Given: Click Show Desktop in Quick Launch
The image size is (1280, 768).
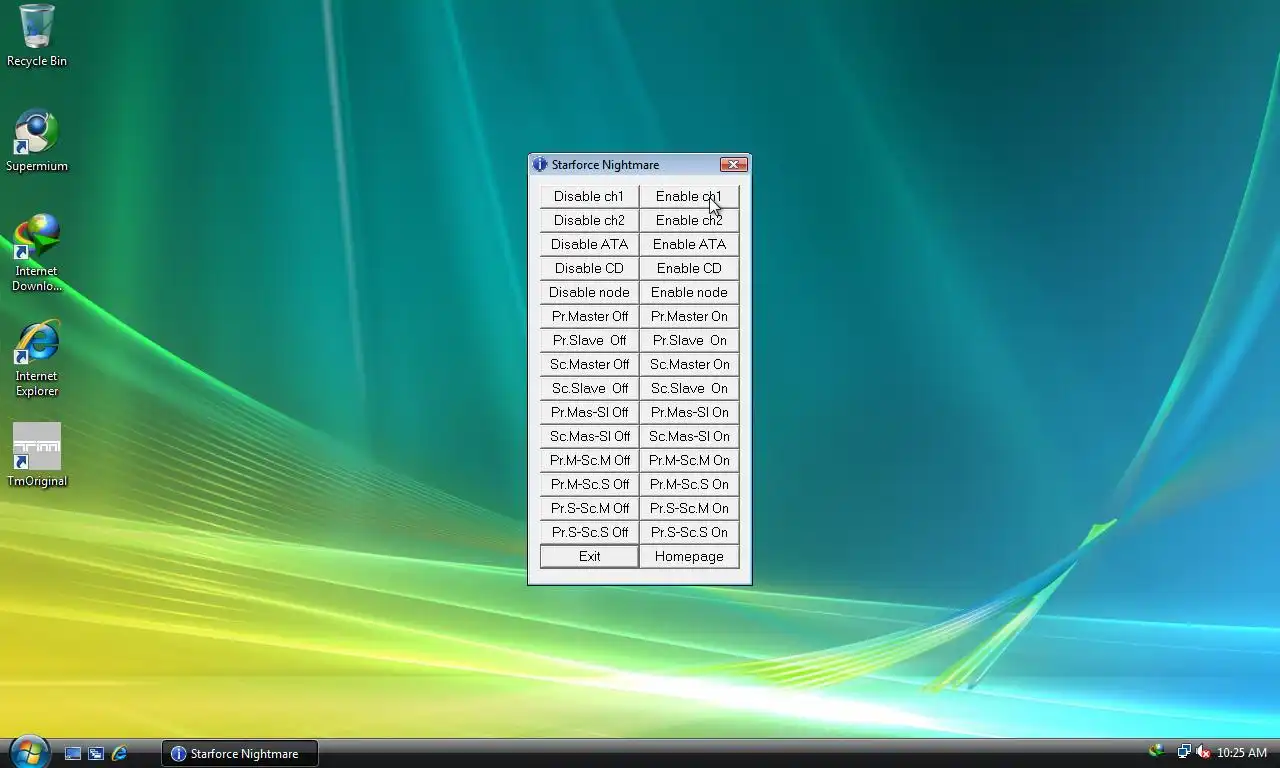Looking at the screenshot, I should (x=73, y=753).
